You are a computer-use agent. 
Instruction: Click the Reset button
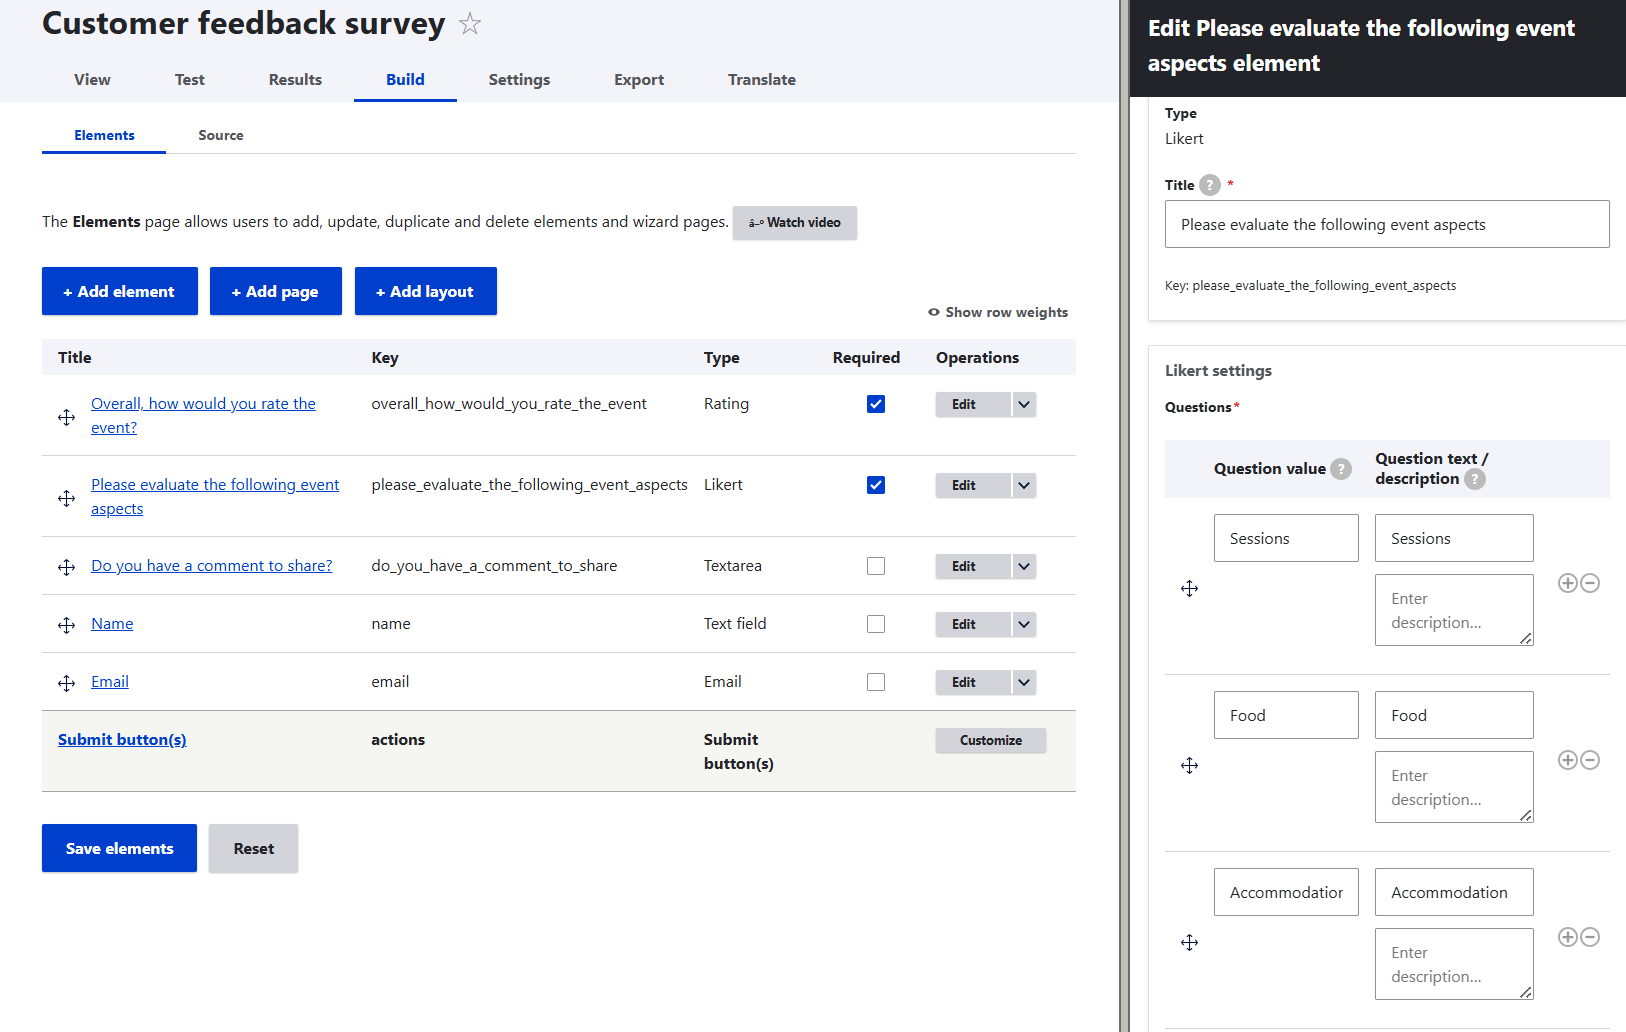[x=253, y=848]
